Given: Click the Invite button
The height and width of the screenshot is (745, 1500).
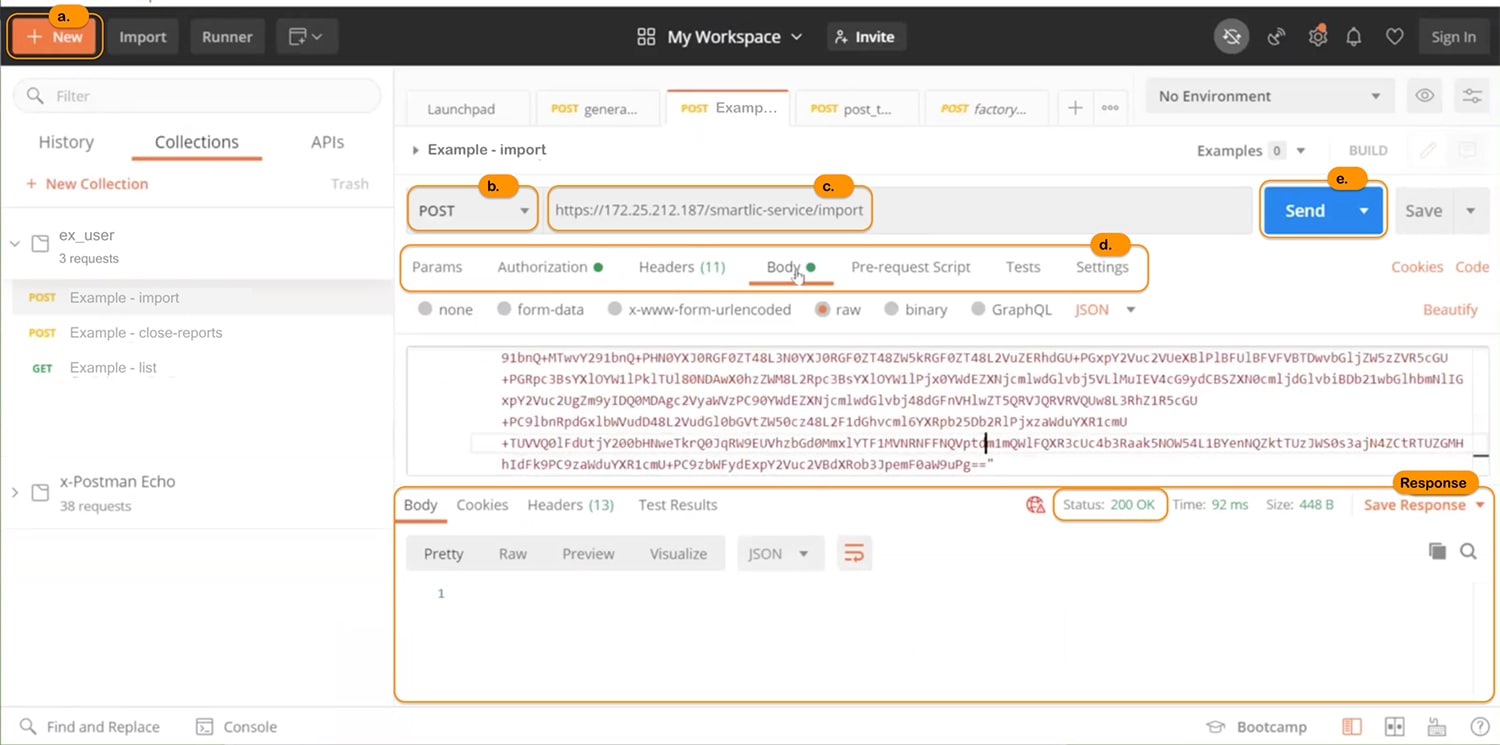Looking at the screenshot, I should tap(866, 37).
